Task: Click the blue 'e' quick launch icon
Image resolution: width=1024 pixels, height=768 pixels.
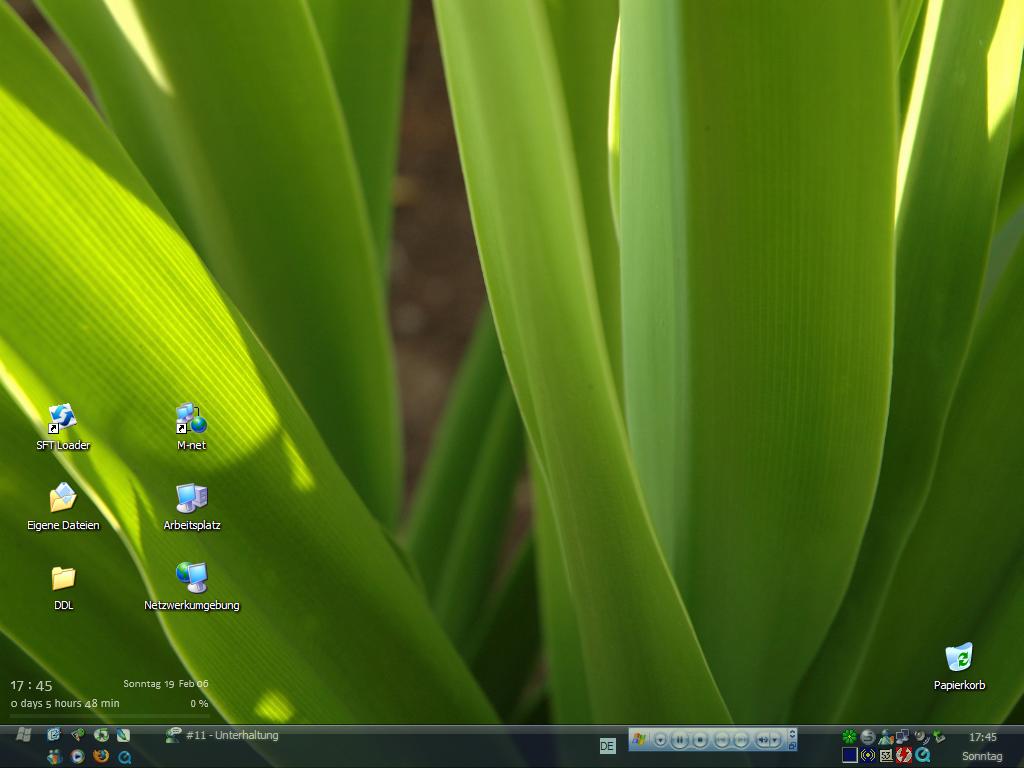Action: [x=54, y=735]
